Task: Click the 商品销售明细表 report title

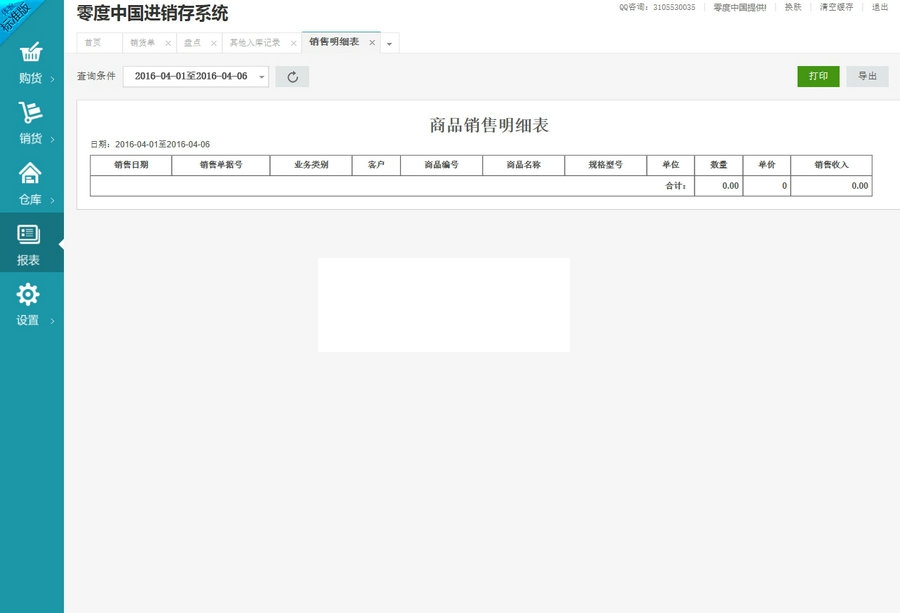Action: [x=489, y=125]
